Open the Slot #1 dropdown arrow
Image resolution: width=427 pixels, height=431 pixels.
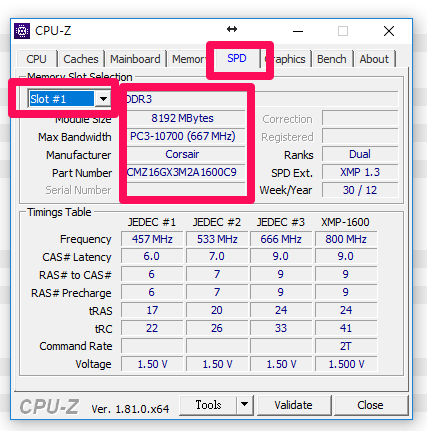click(x=103, y=99)
